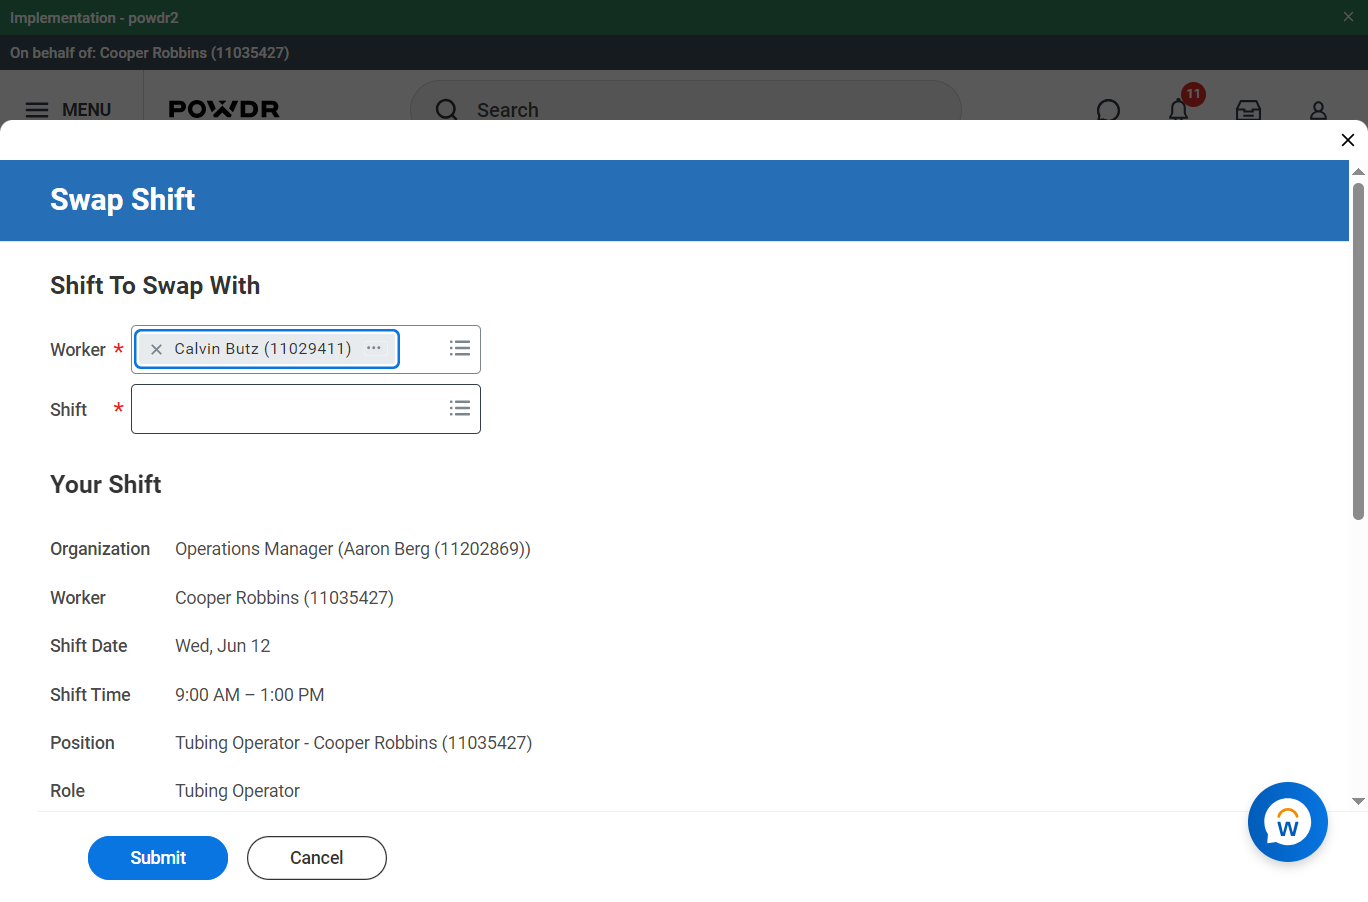
Task: Open the Shift field prompt list icon
Action: (460, 408)
